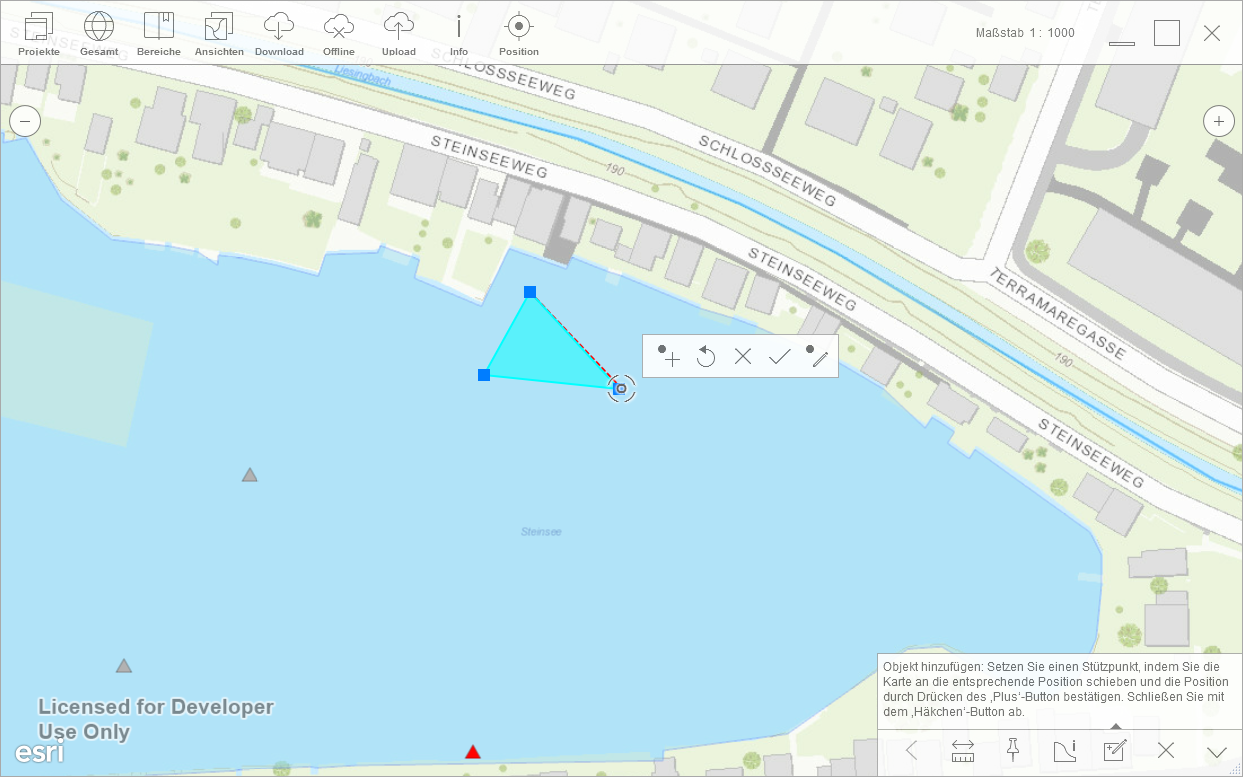
Task: Undo the last vertex
Action: point(706,356)
